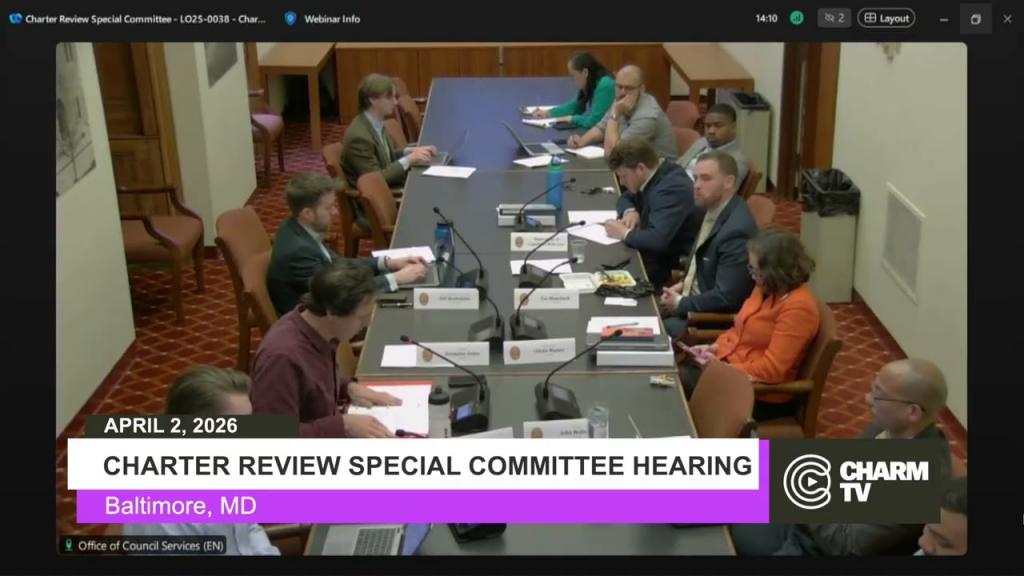Image resolution: width=1024 pixels, height=576 pixels.
Task: Open the Webinar Info shield icon
Action: click(x=291, y=18)
